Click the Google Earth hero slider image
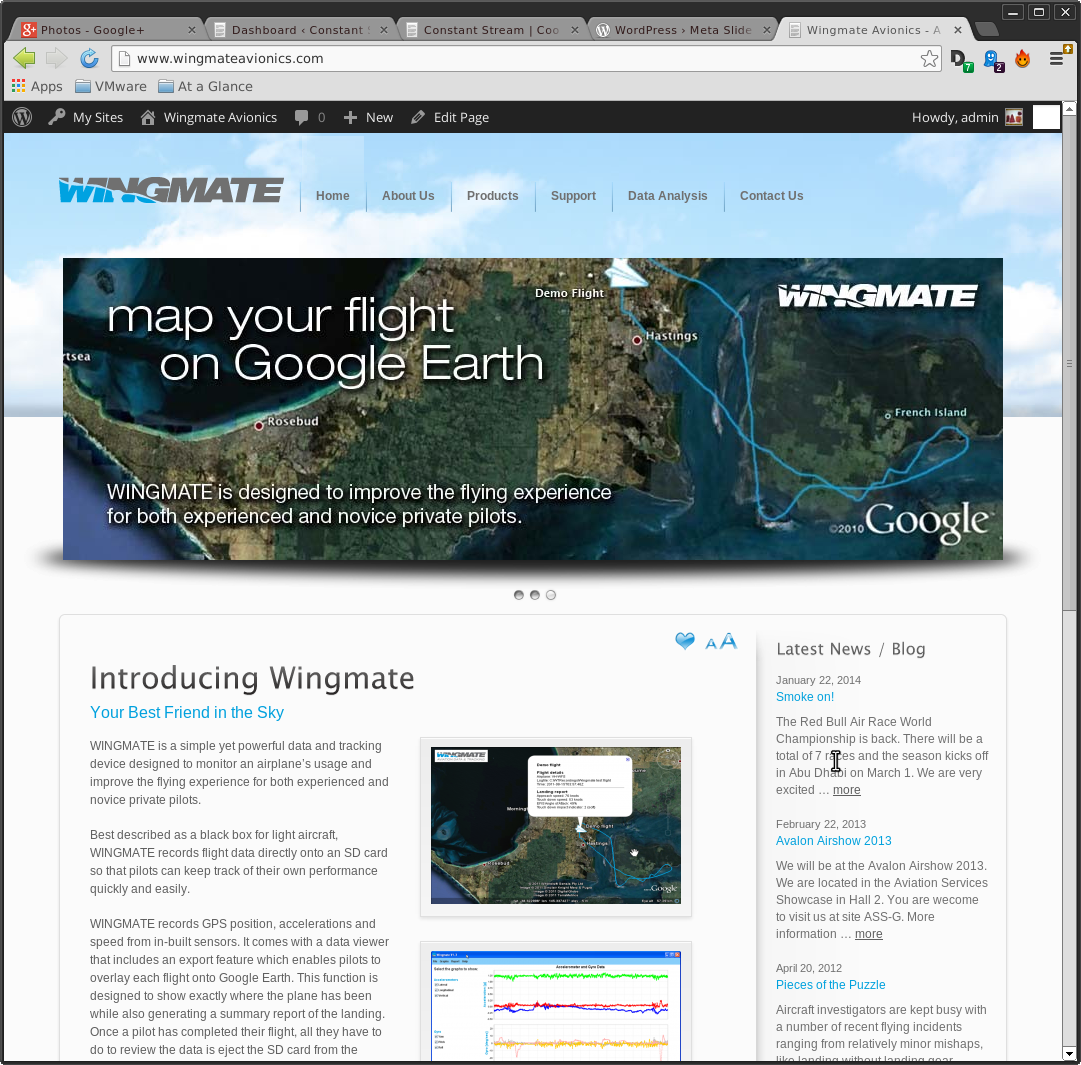The image size is (1081, 1065). (533, 409)
